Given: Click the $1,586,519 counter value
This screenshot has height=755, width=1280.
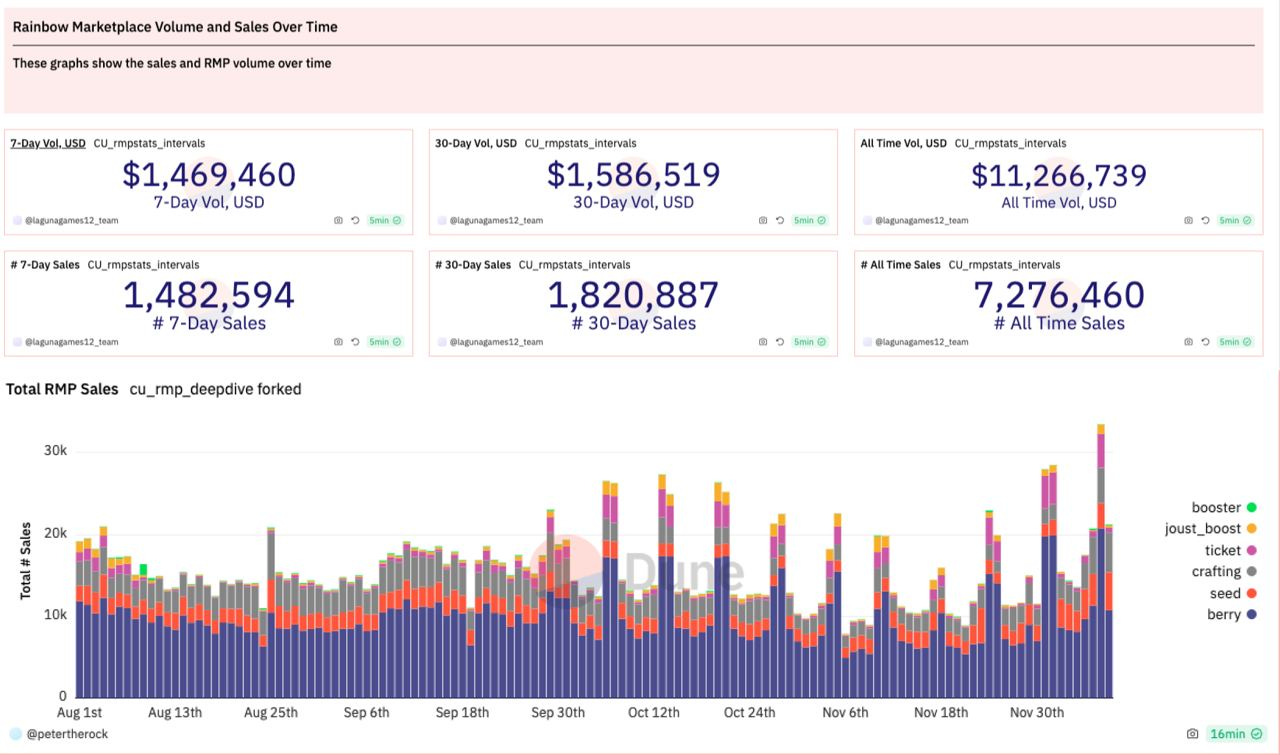Looking at the screenshot, I should (x=634, y=175).
